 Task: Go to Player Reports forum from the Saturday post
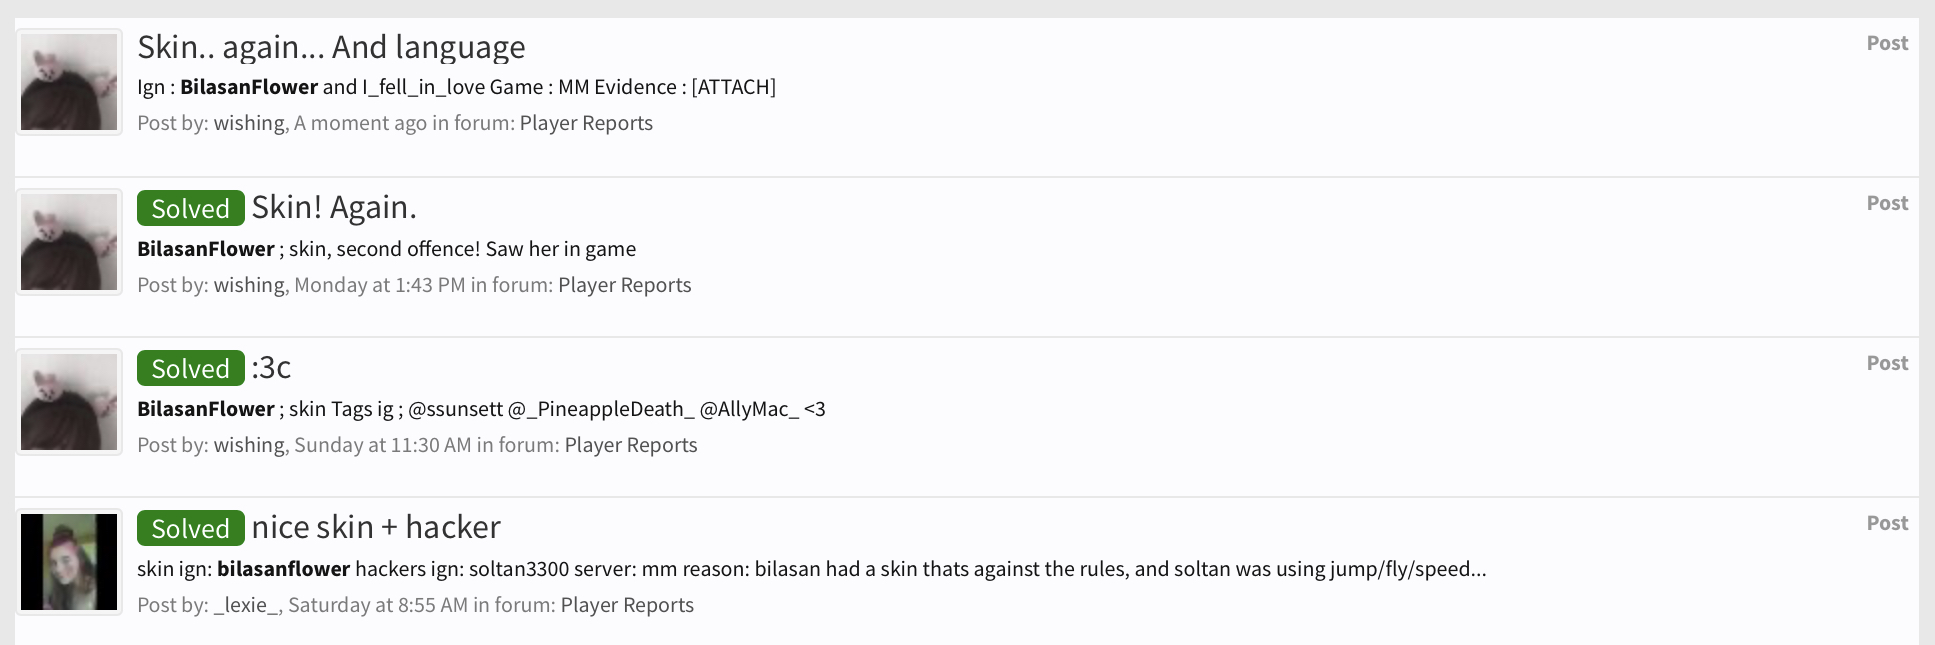click(627, 605)
